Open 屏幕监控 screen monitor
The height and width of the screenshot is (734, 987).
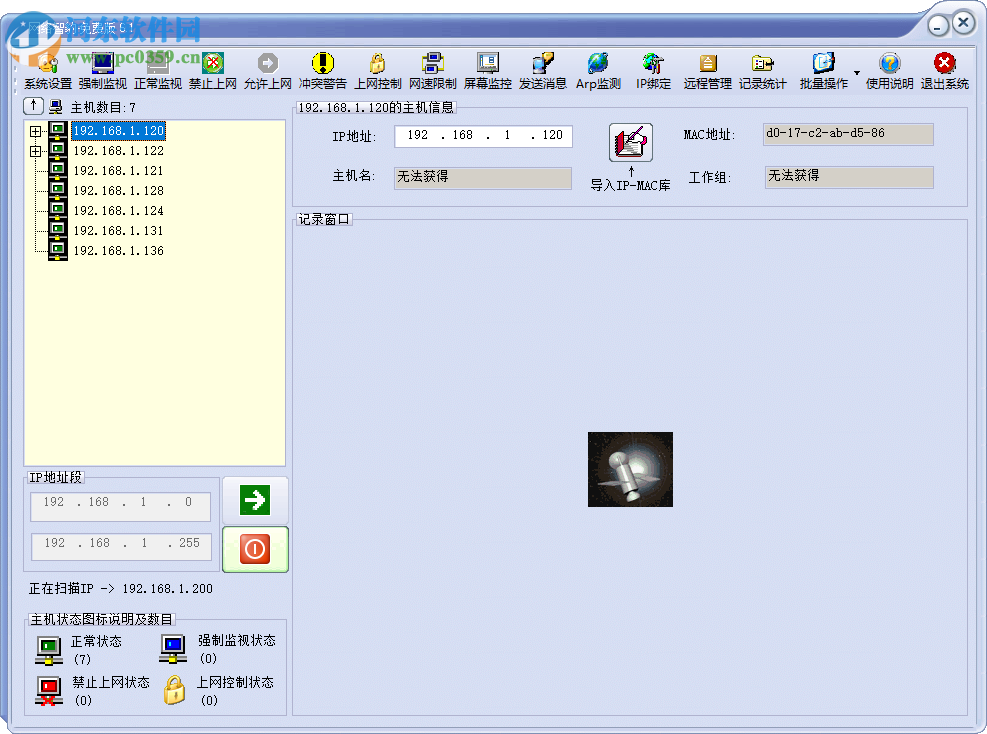pyautogui.click(x=487, y=72)
